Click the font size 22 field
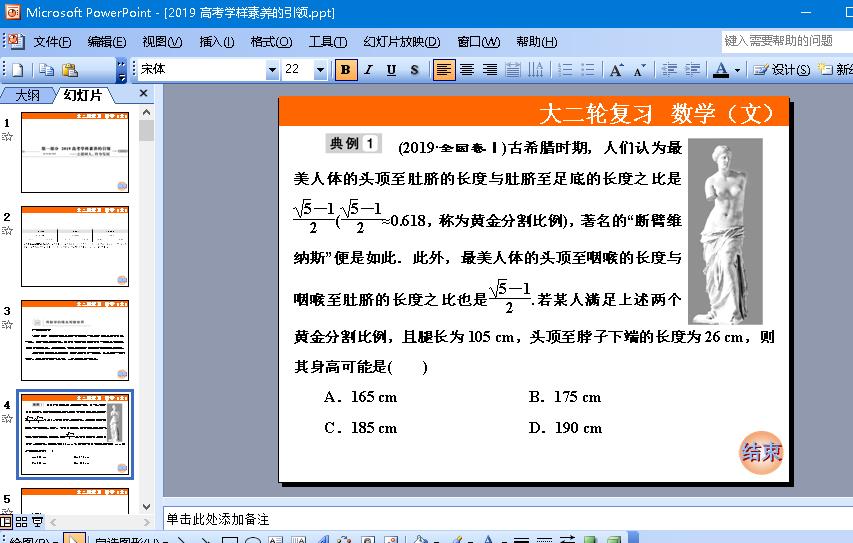The height and width of the screenshot is (543, 853). (x=298, y=69)
